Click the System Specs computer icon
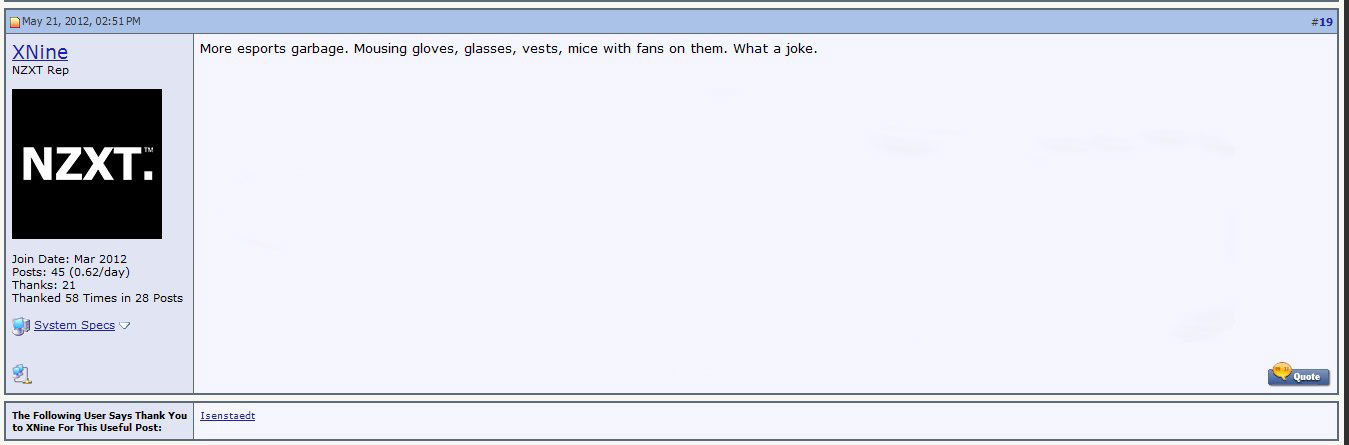 point(21,326)
